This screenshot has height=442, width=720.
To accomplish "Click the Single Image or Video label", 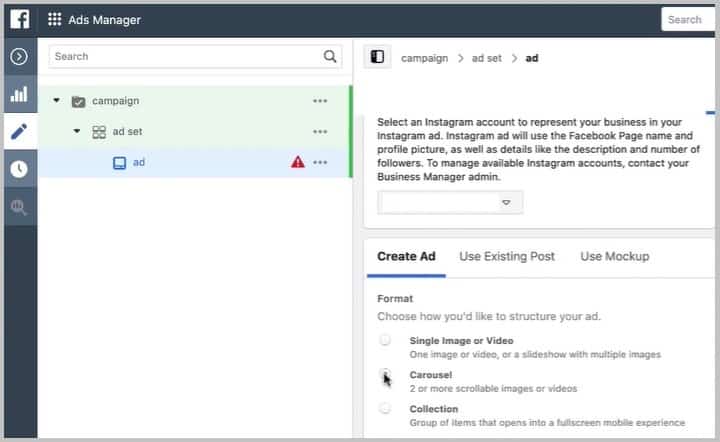I will coord(461,341).
